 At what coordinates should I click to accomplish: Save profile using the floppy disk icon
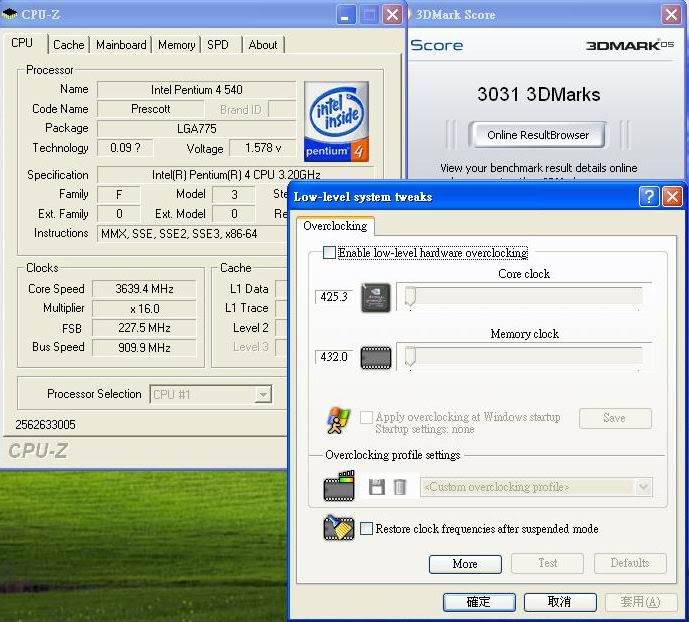377,487
